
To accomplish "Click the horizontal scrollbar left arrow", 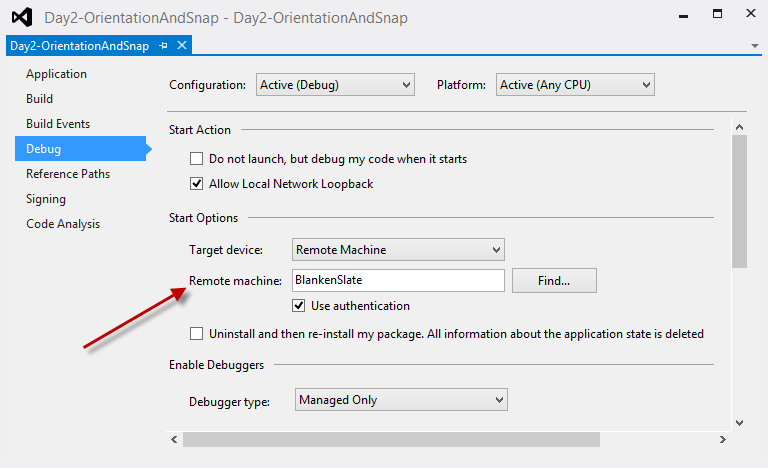I will pyautogui.click(x=175, y=439).
